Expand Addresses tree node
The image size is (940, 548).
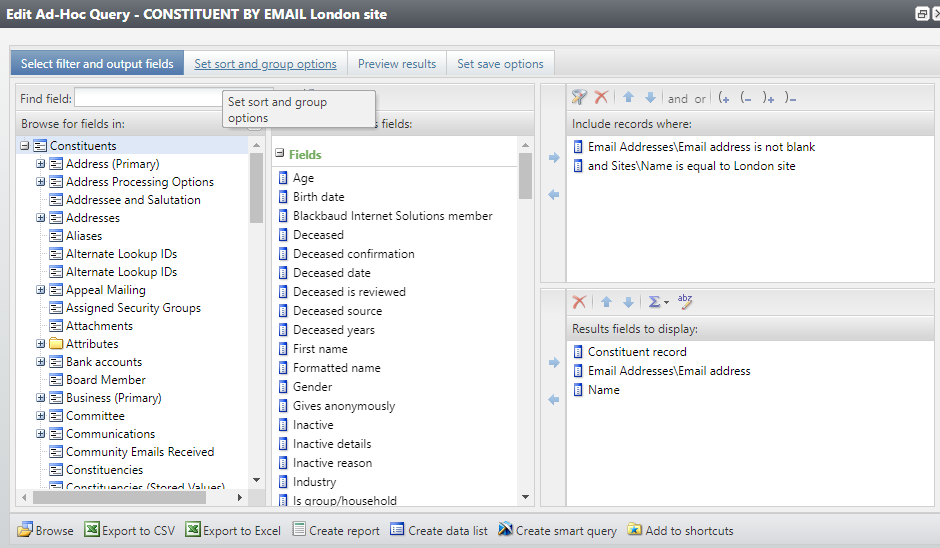40,218
